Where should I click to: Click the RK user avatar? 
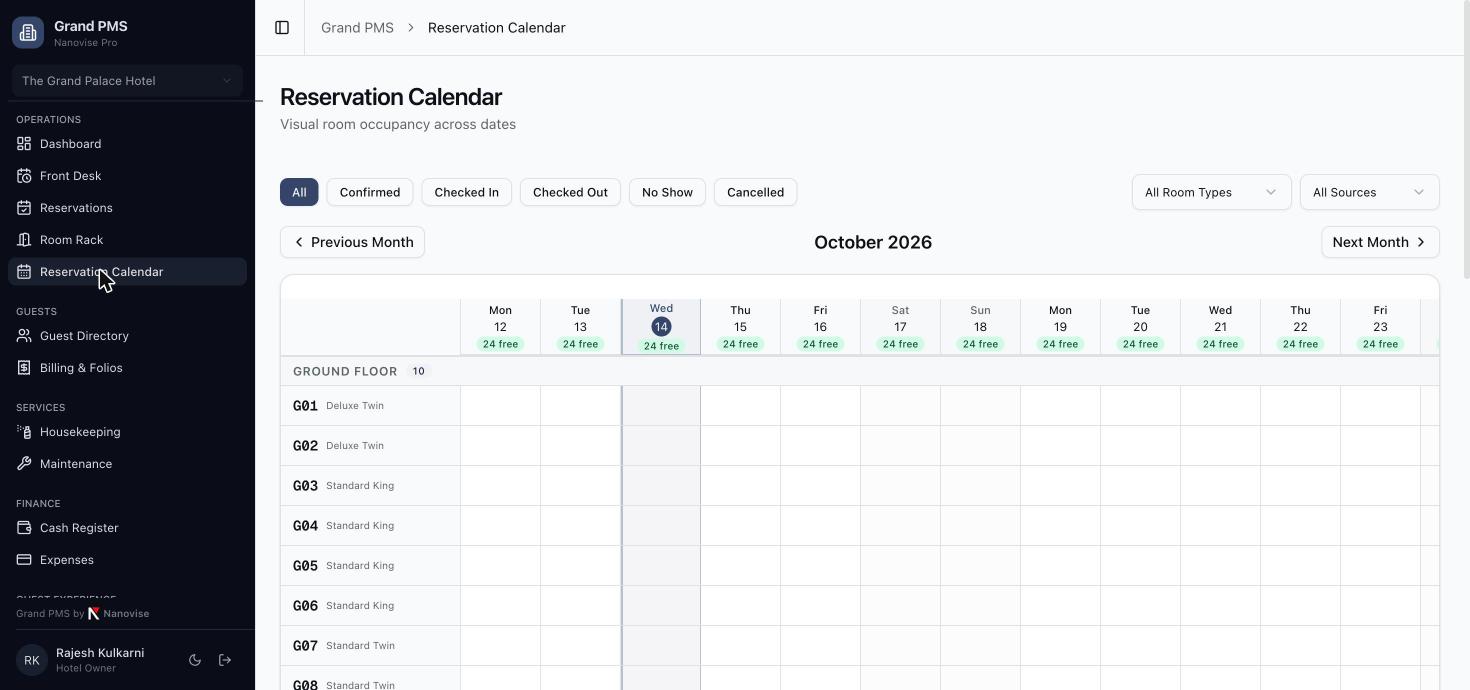tap(32, 660)
